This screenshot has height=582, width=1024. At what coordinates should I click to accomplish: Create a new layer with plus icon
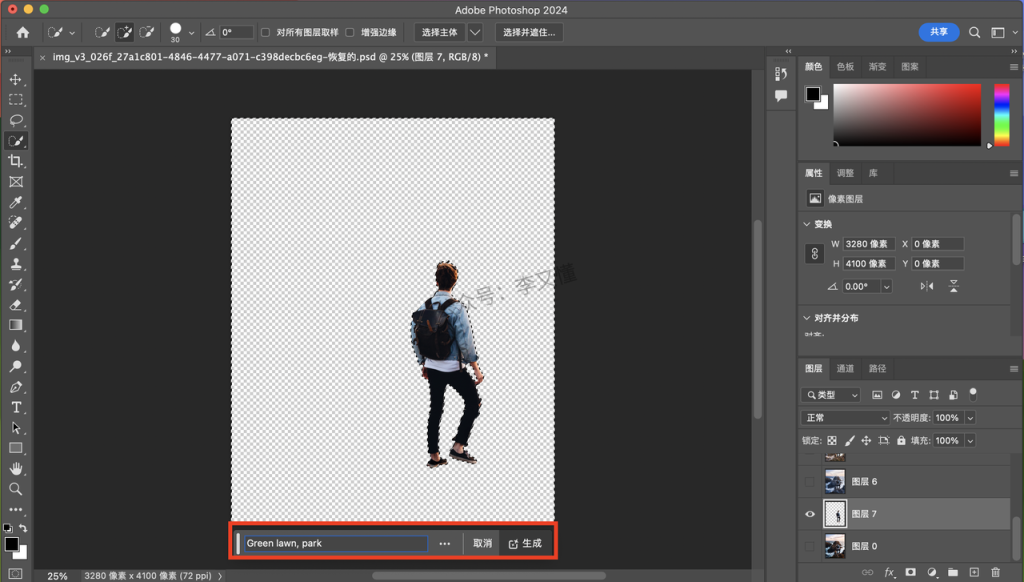click(x=974, y=572)
